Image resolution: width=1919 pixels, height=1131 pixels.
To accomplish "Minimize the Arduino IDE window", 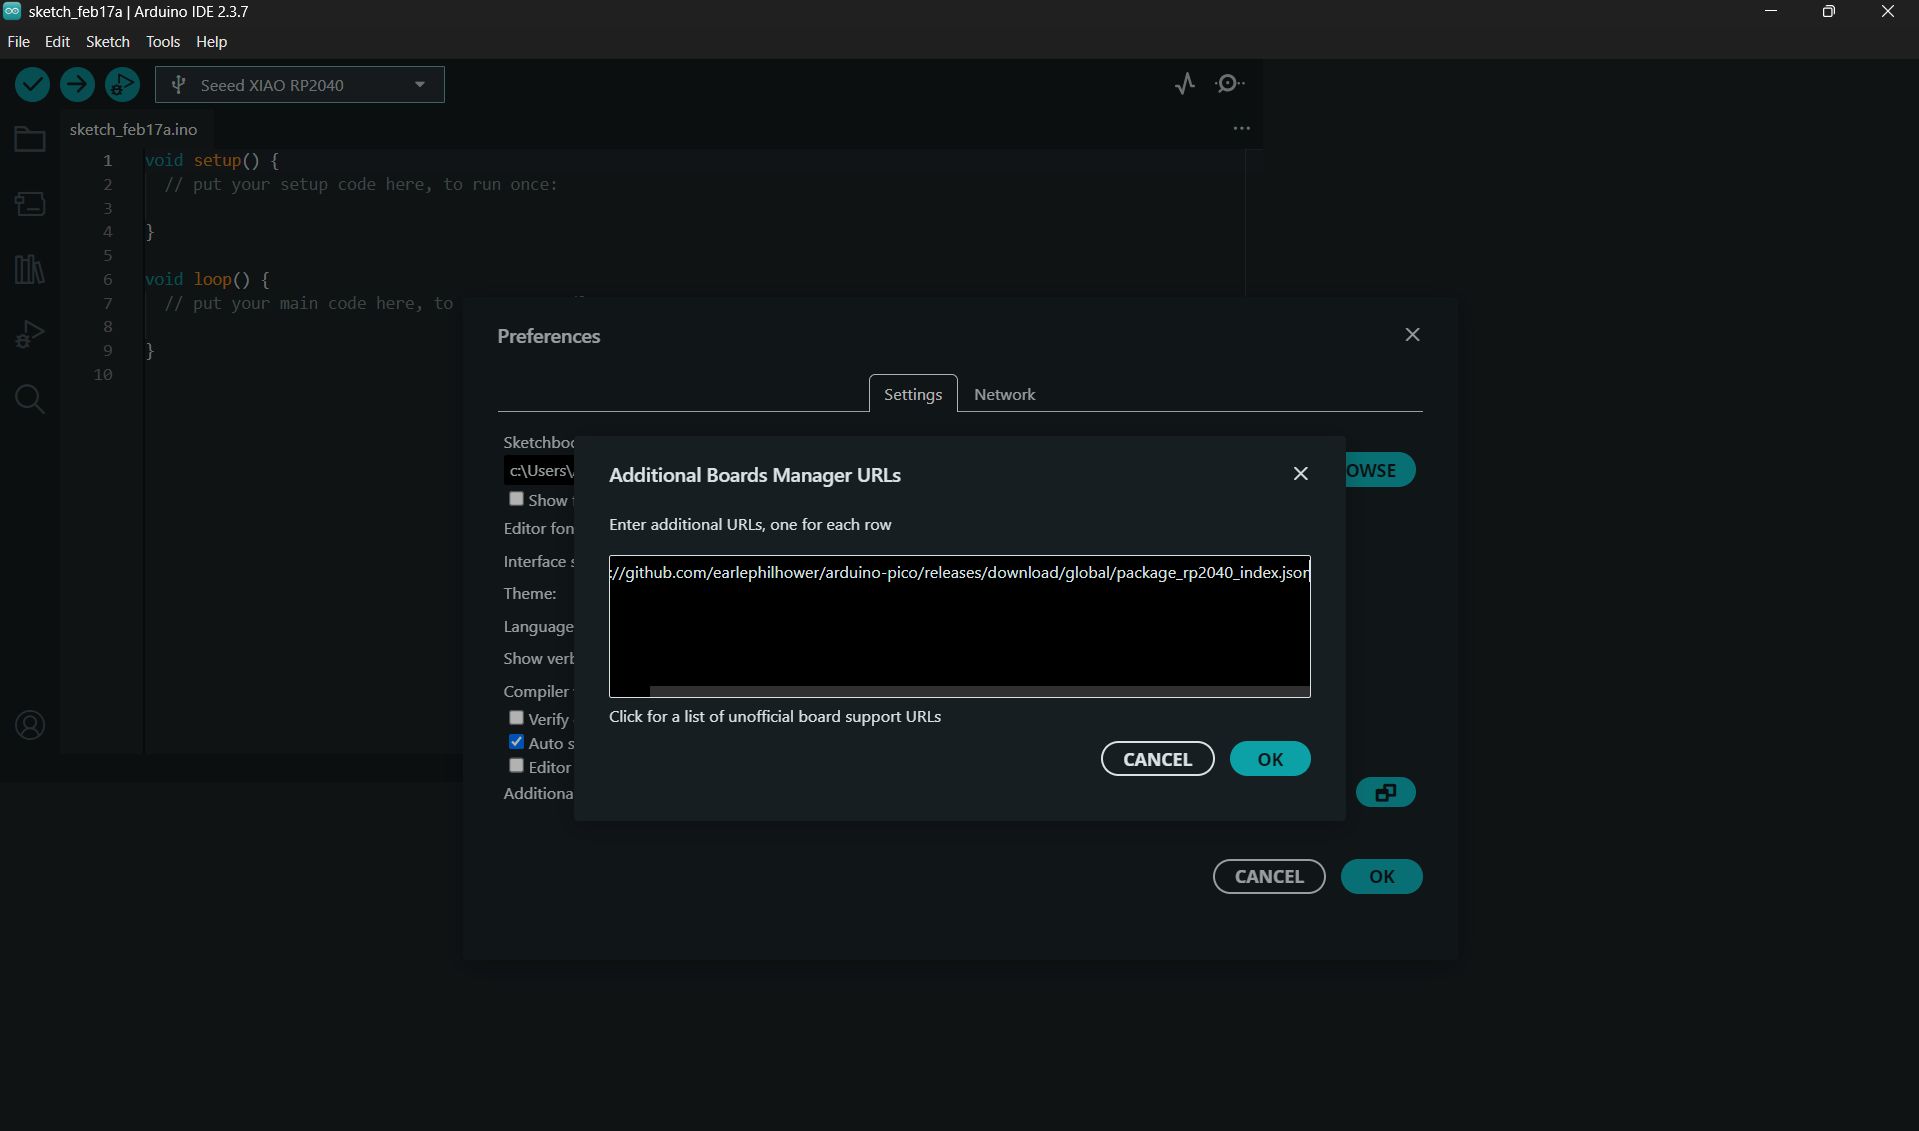I will 1771,12.
